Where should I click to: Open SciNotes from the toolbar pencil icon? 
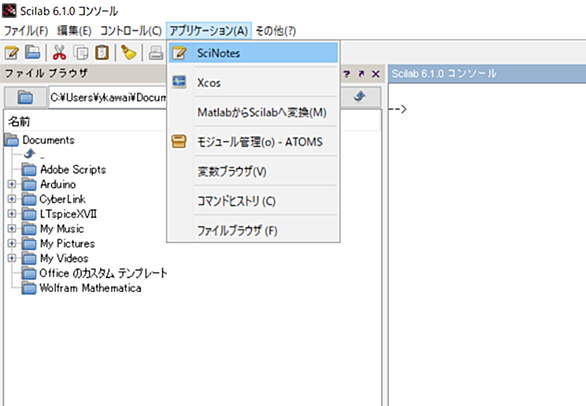coord(12,53)
